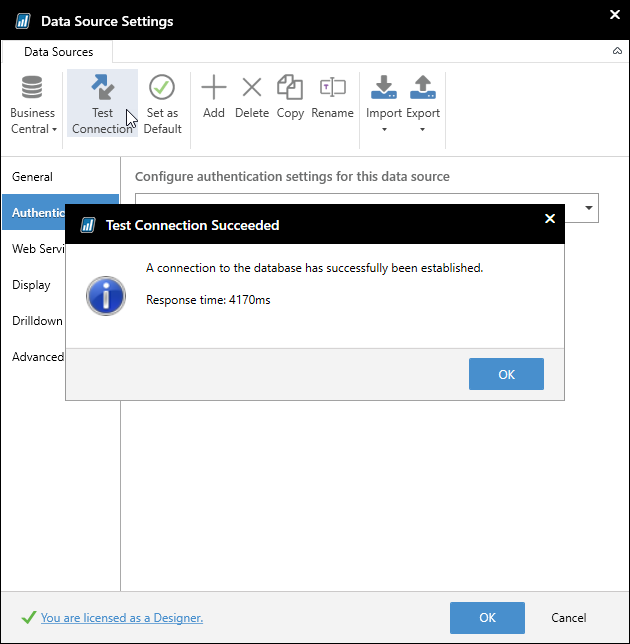The width and height of the screenshot is (630, 644).
Task: Click the green license checkmark icon
Action: coord(29,617)
